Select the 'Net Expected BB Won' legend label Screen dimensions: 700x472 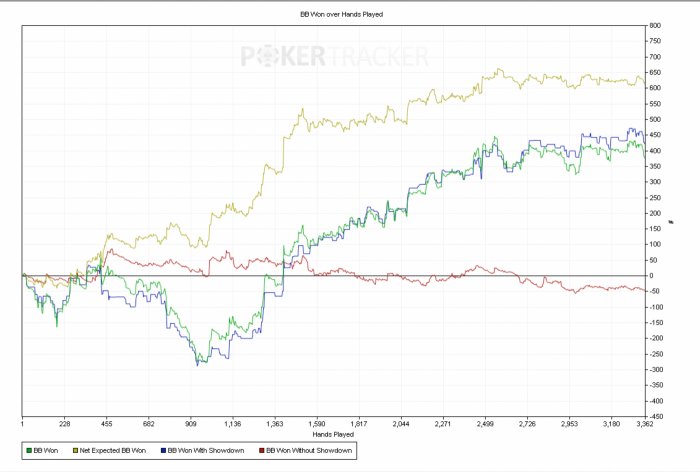pyautogui.click(x=112, y=451)
